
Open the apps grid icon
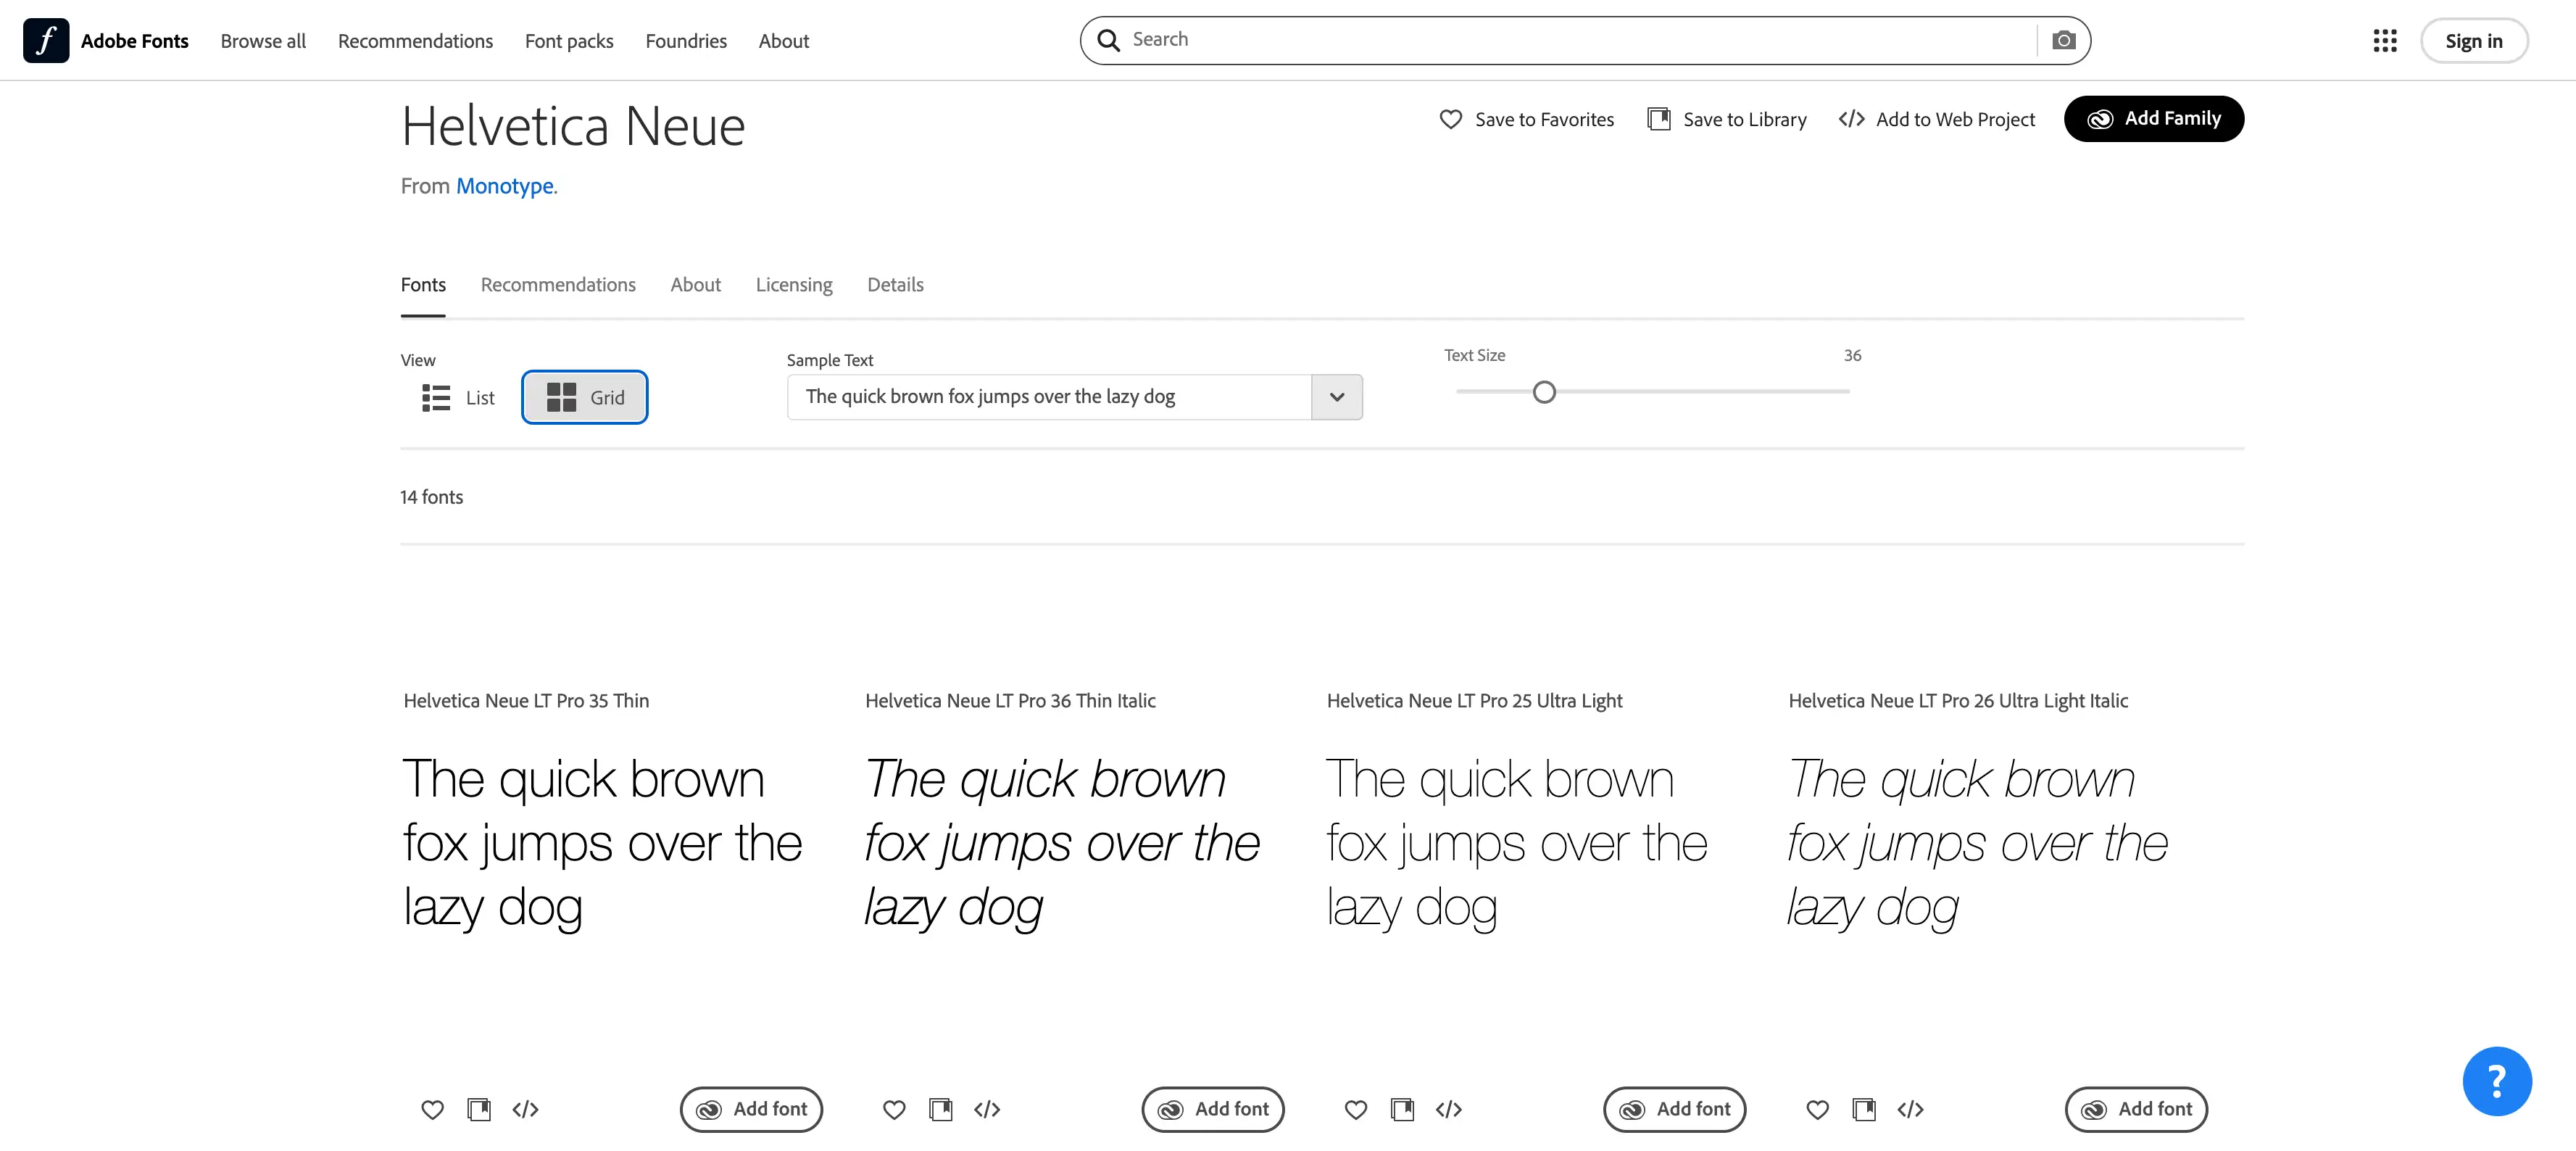[x=2385, y=40]
